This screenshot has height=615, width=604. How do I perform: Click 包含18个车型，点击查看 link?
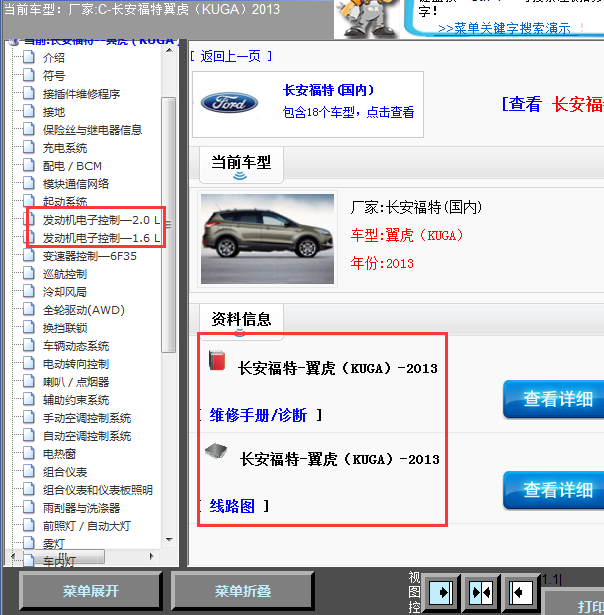[x=348, y=112]
